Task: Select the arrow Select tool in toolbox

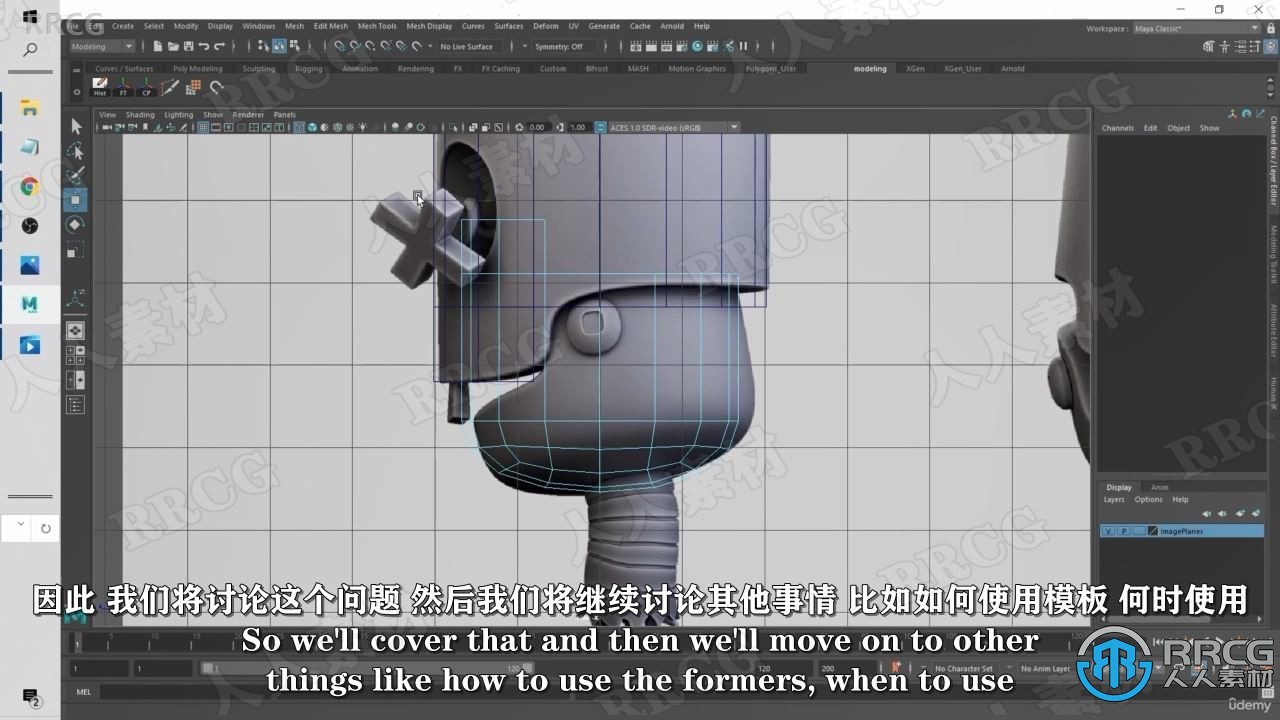Action: [75, 126]
